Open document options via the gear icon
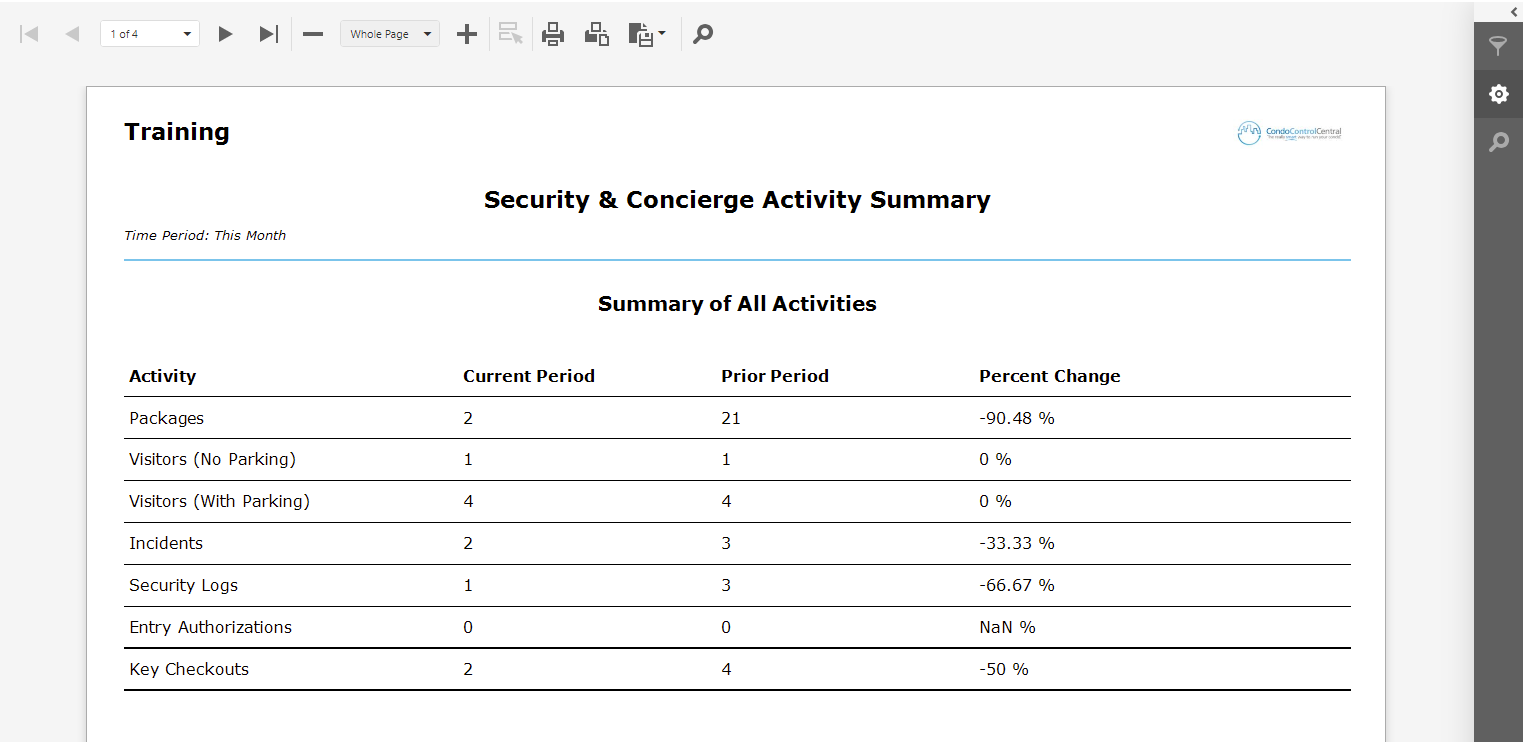1523x742 pixels. pyautogui.click(x=1498, y=93)
